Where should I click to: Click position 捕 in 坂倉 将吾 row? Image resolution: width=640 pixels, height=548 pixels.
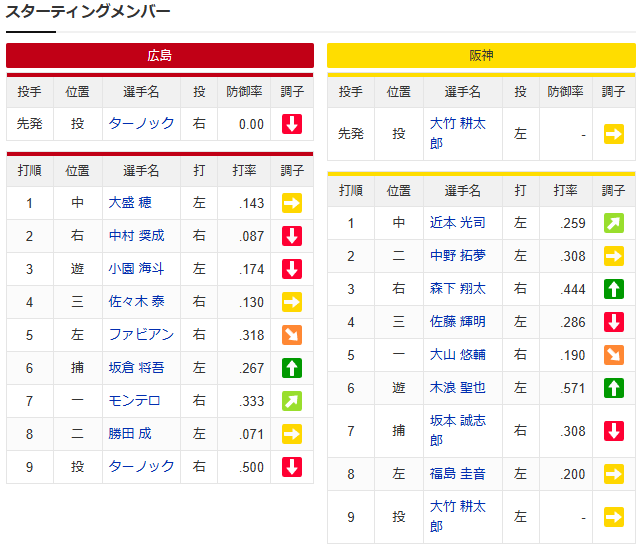pyautogui.click(x=77, y=368)
